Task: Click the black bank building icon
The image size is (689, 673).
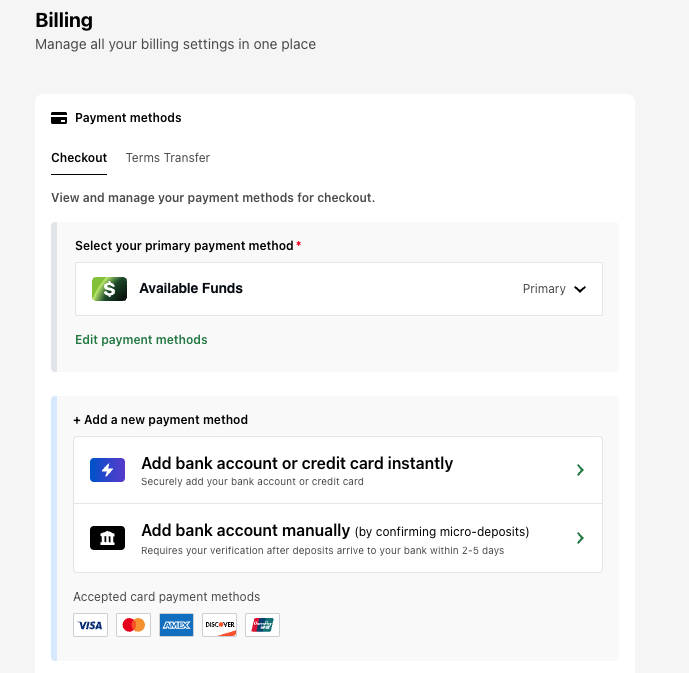Action: (107, 538)
